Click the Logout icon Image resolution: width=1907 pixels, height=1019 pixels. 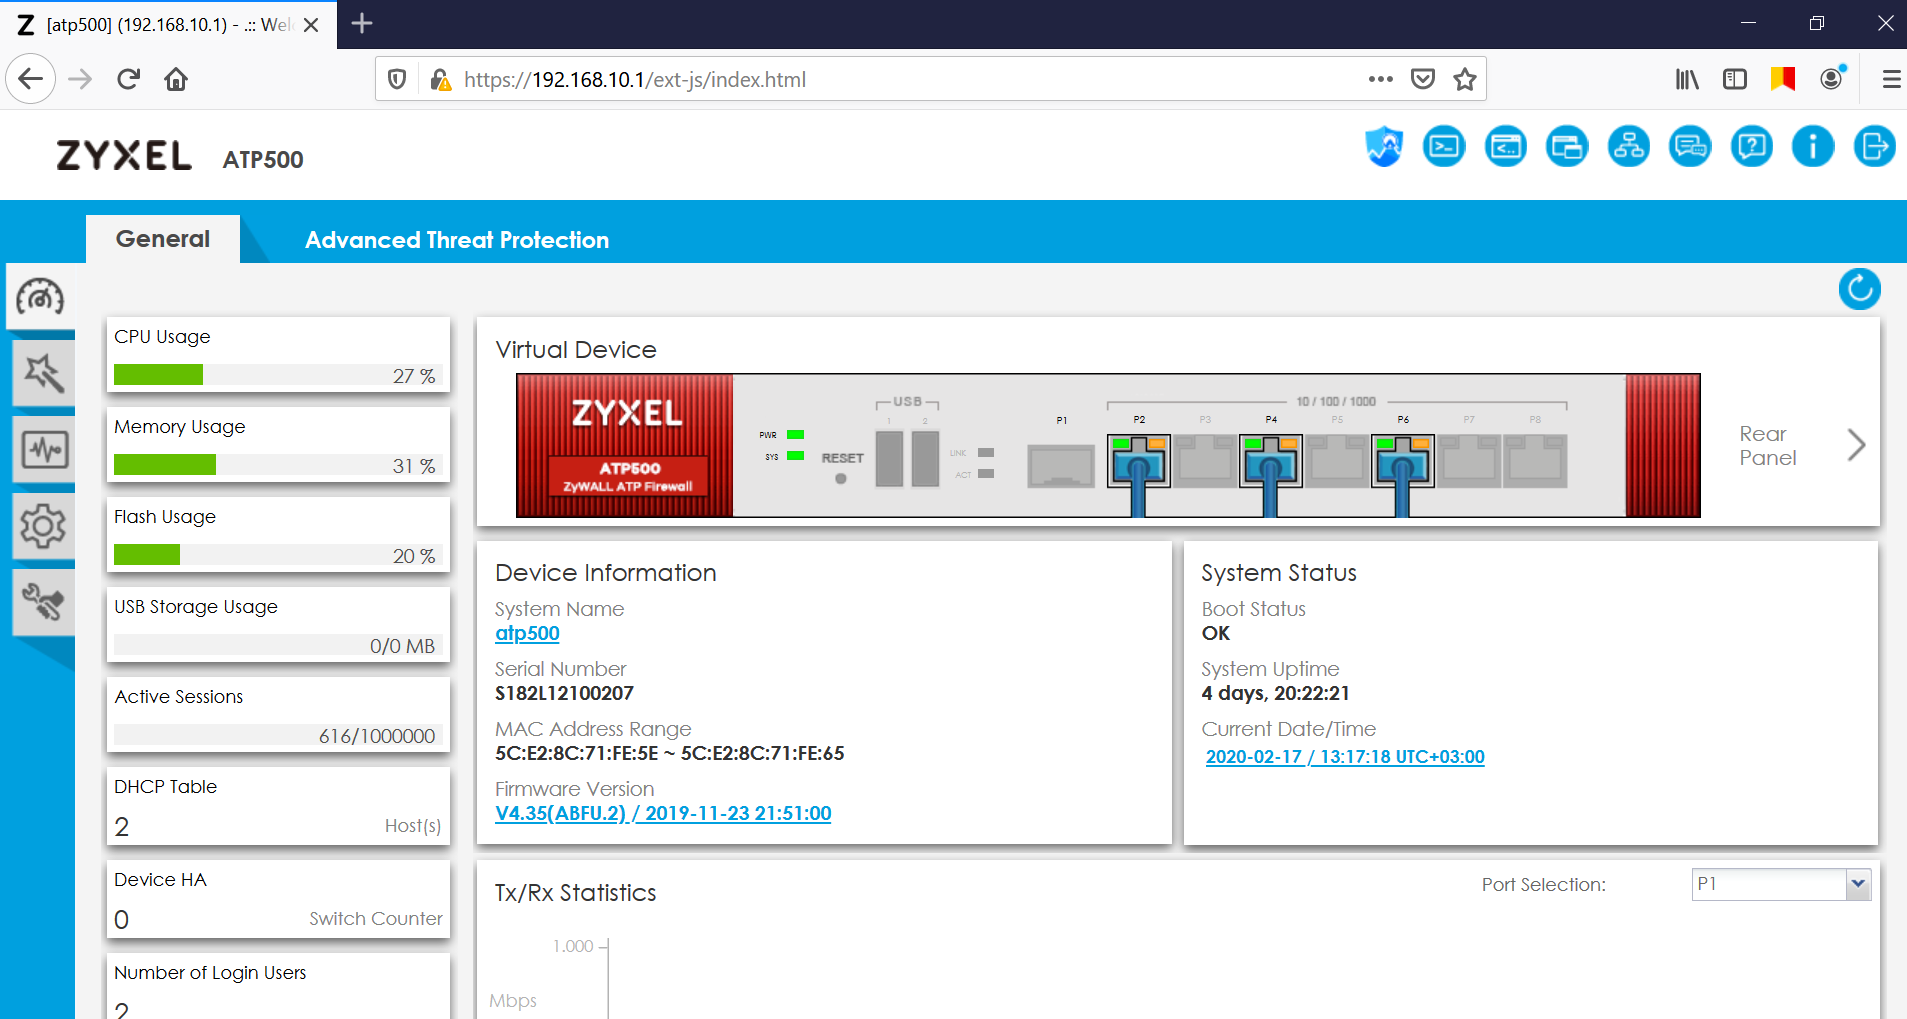click(x=1874, y=147)
